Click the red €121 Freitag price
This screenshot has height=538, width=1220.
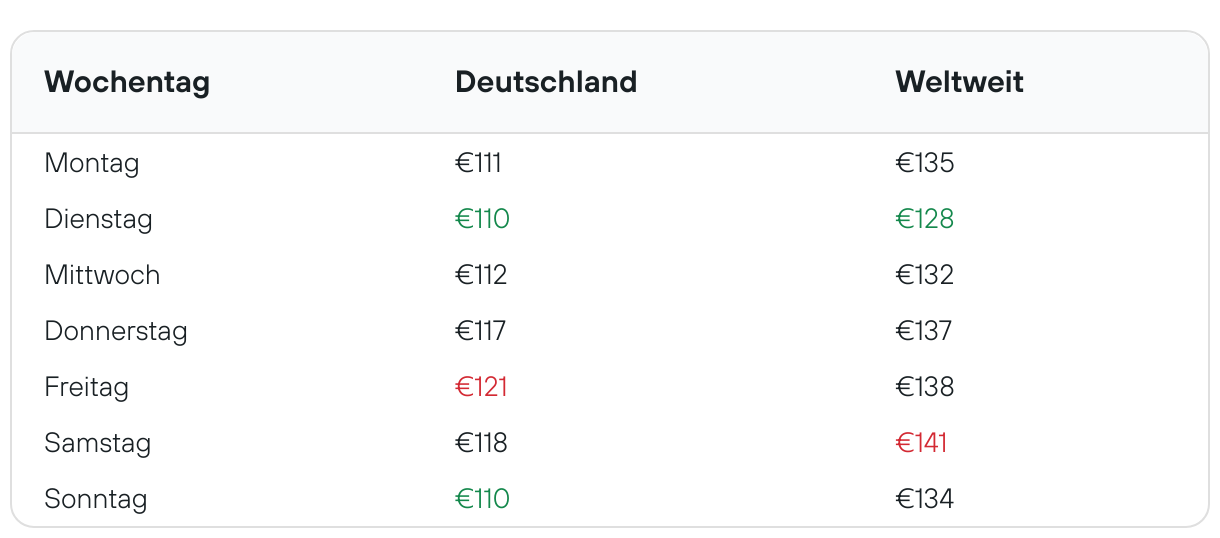point(482,387)
